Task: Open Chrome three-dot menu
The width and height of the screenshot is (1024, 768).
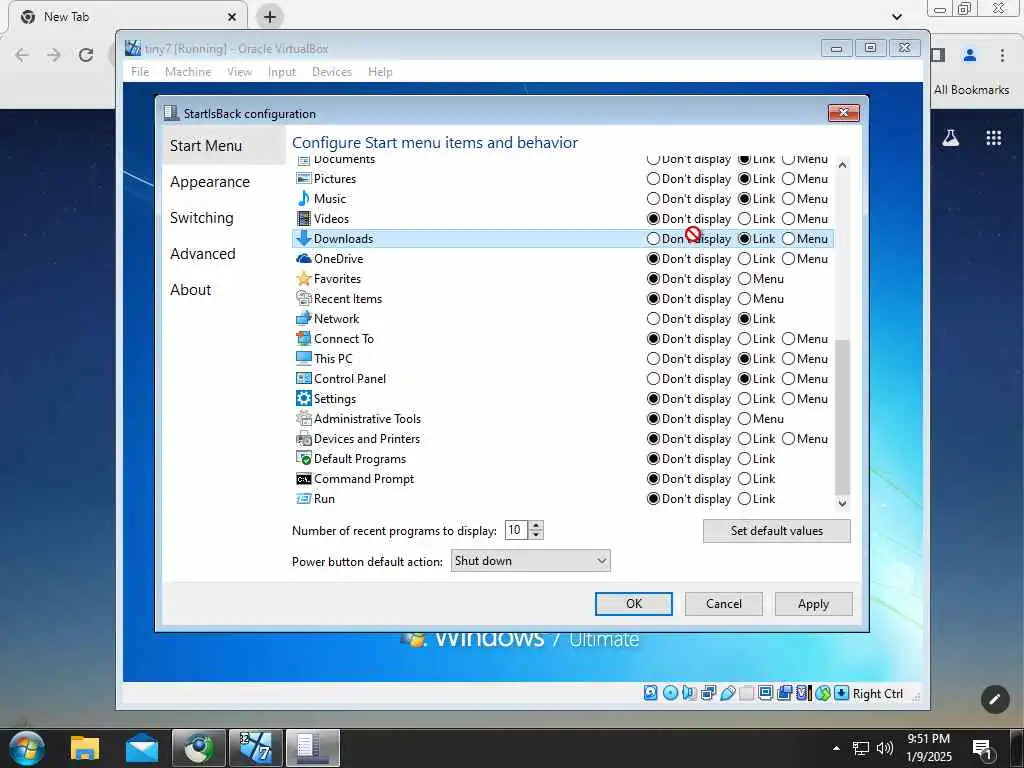Action: pos(1002,55)
